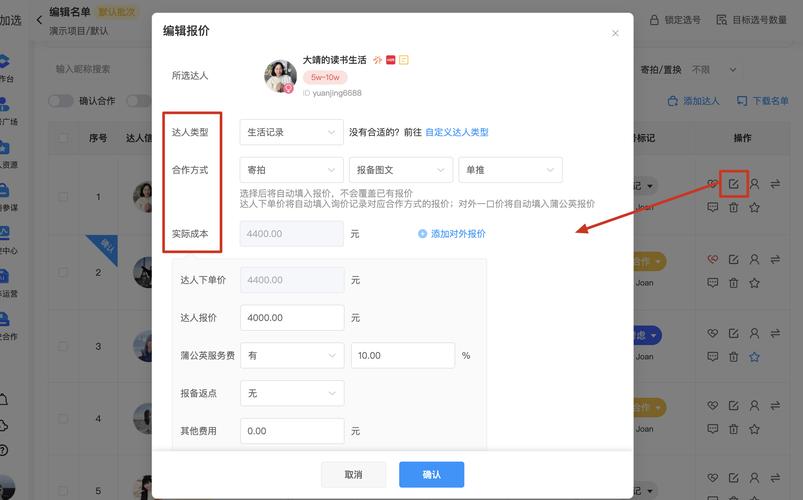The image size is (803, 500).
Task: Click the edit quote icon in row 1
Action: click(x=734, y=184)
